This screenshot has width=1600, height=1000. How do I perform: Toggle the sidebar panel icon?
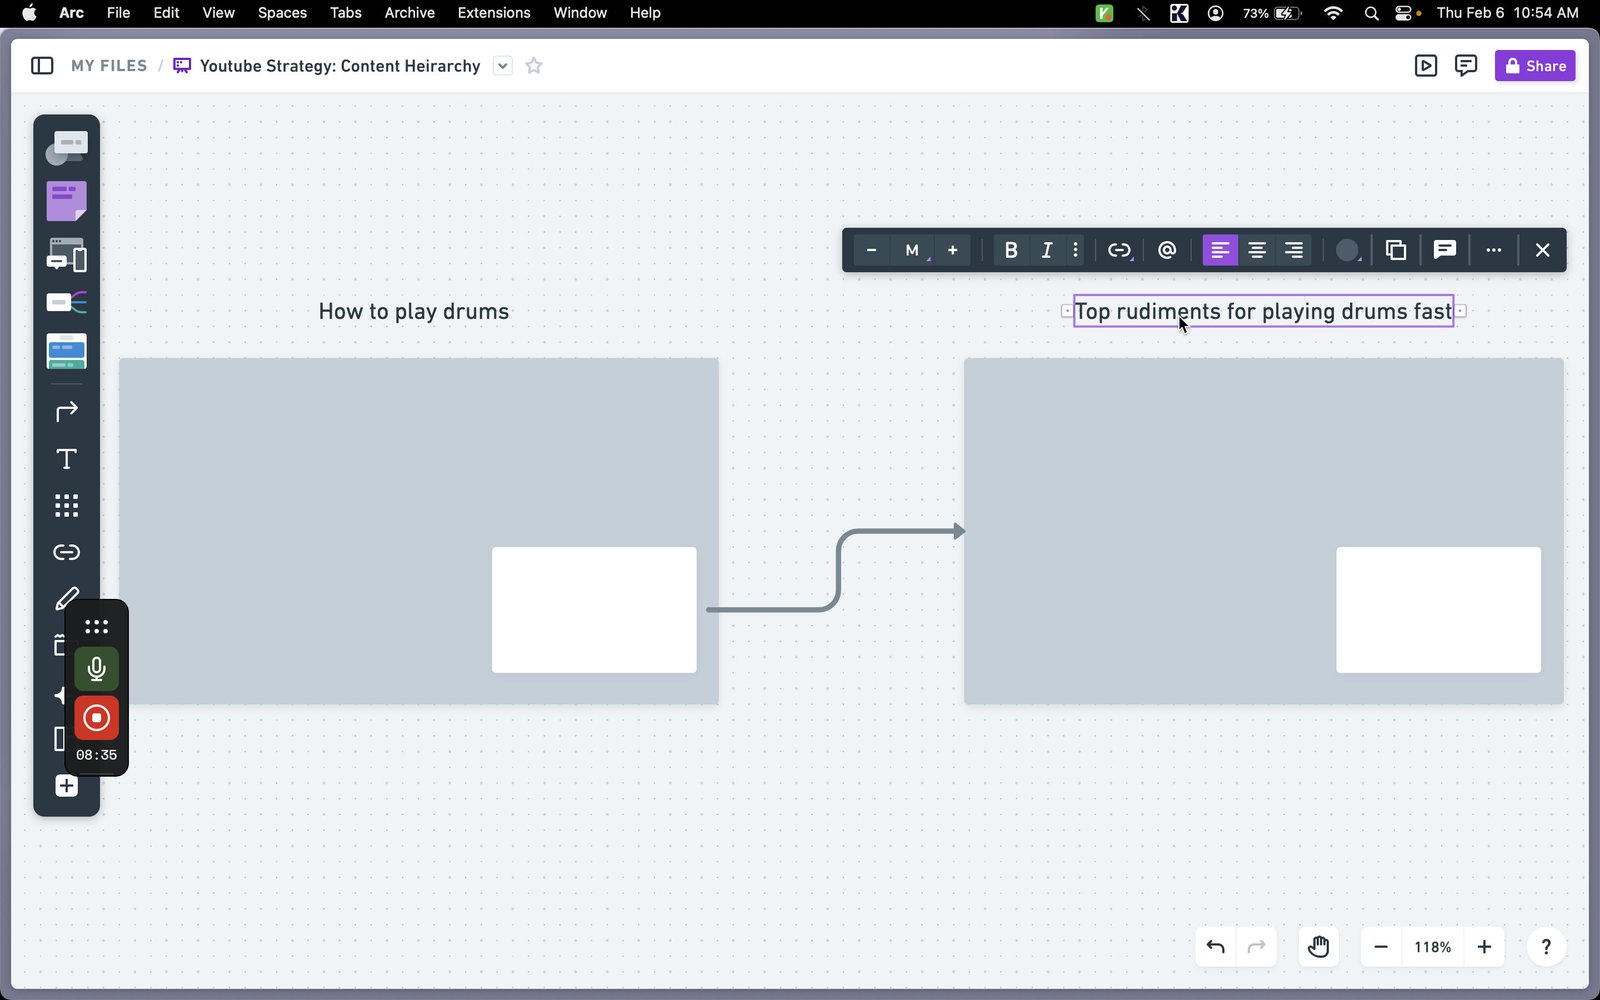point(42,66)
